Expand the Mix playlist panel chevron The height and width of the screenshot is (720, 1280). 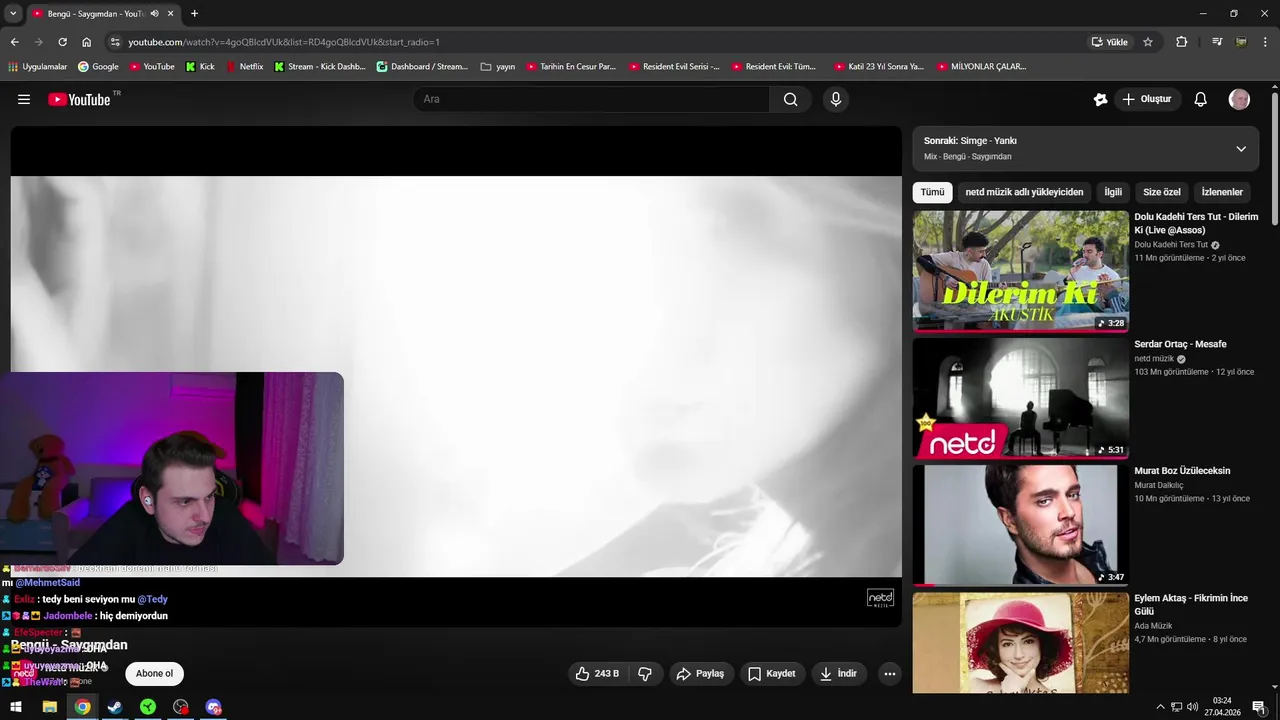click(1241, 149)
